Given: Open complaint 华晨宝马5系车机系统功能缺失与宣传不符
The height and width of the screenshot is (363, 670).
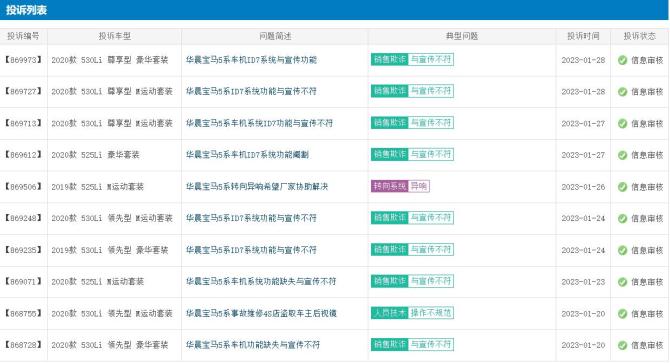Looking at the screenshot, I should (x=261, y=281).
